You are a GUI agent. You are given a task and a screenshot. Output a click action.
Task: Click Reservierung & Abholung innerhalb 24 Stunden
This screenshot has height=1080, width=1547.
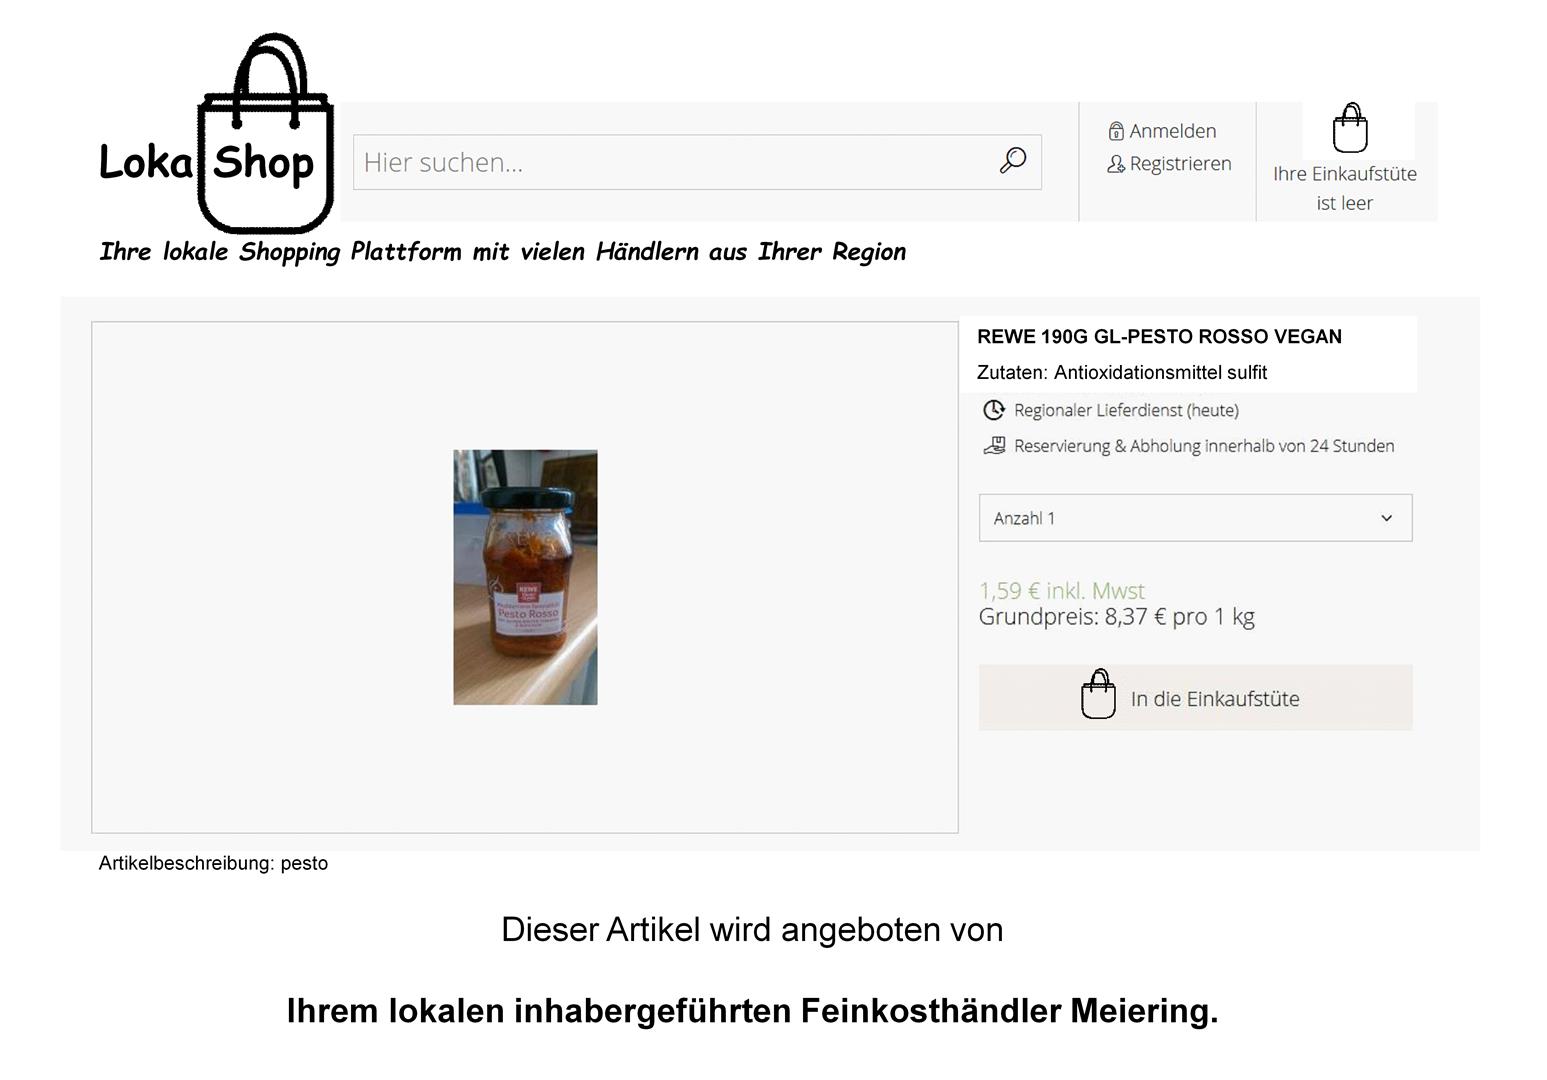[1204, 446]
